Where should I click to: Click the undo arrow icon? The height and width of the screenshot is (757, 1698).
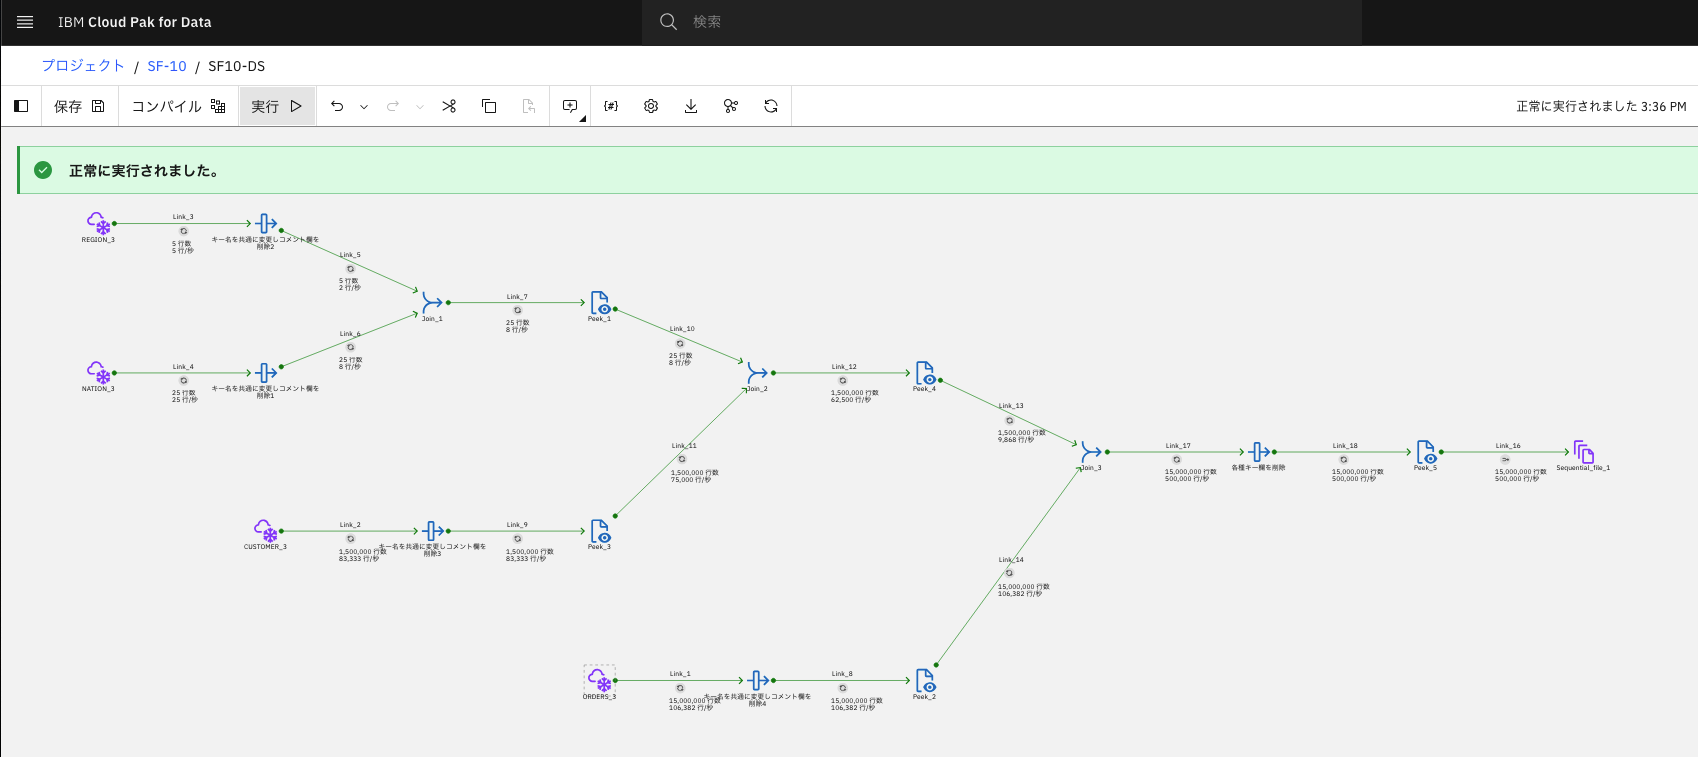pos(337,106)
